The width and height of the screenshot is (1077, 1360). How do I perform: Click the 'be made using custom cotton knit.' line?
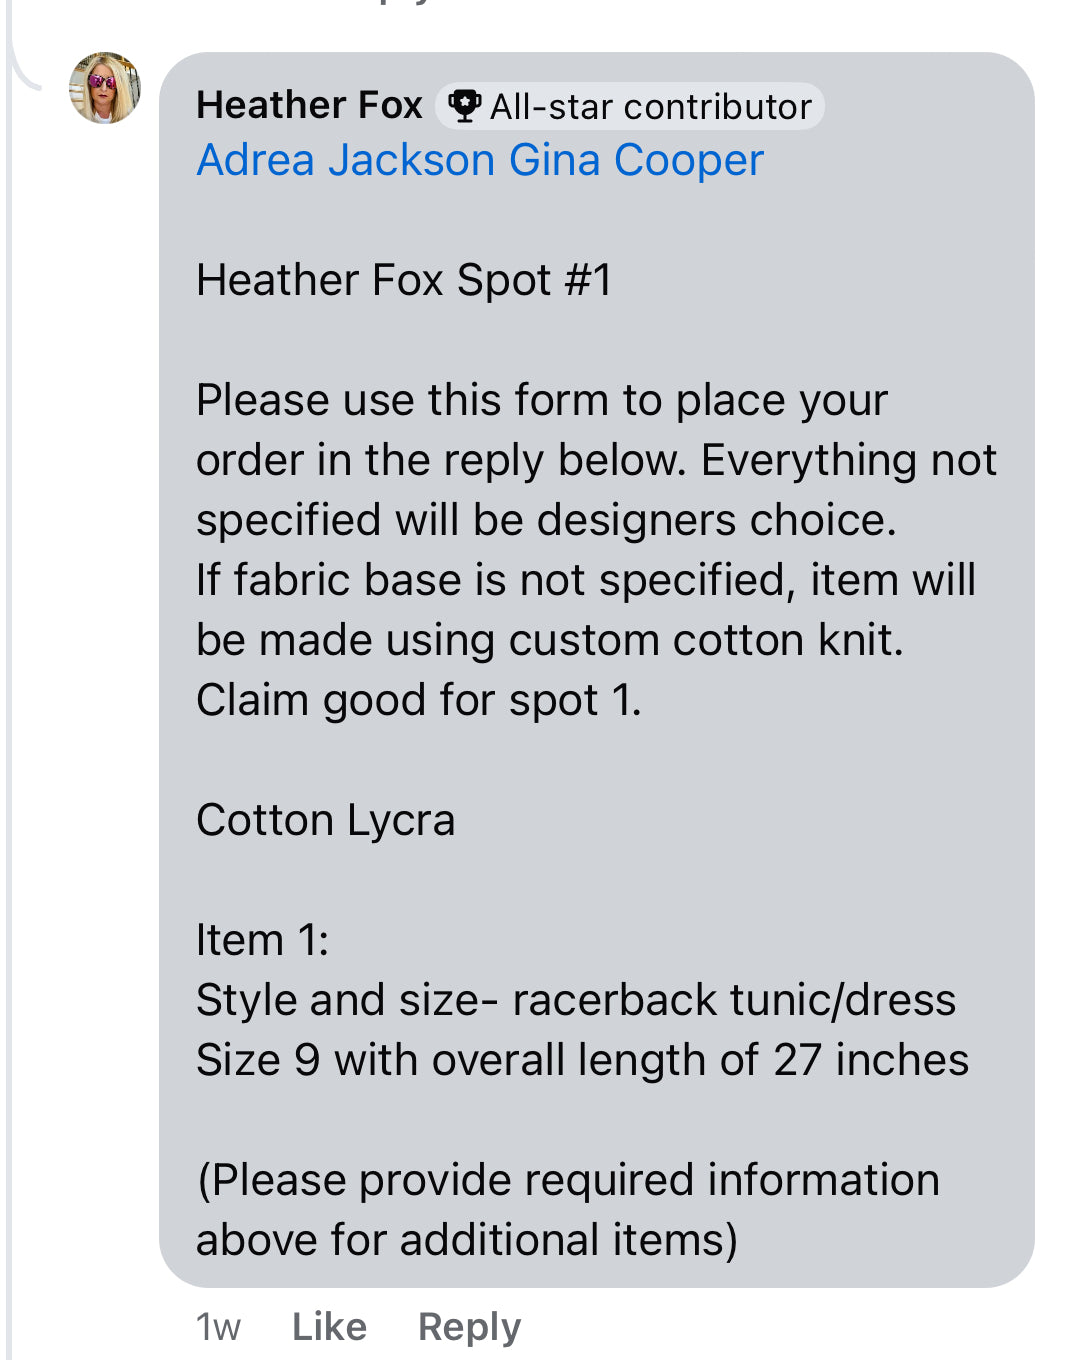(549, 640)
